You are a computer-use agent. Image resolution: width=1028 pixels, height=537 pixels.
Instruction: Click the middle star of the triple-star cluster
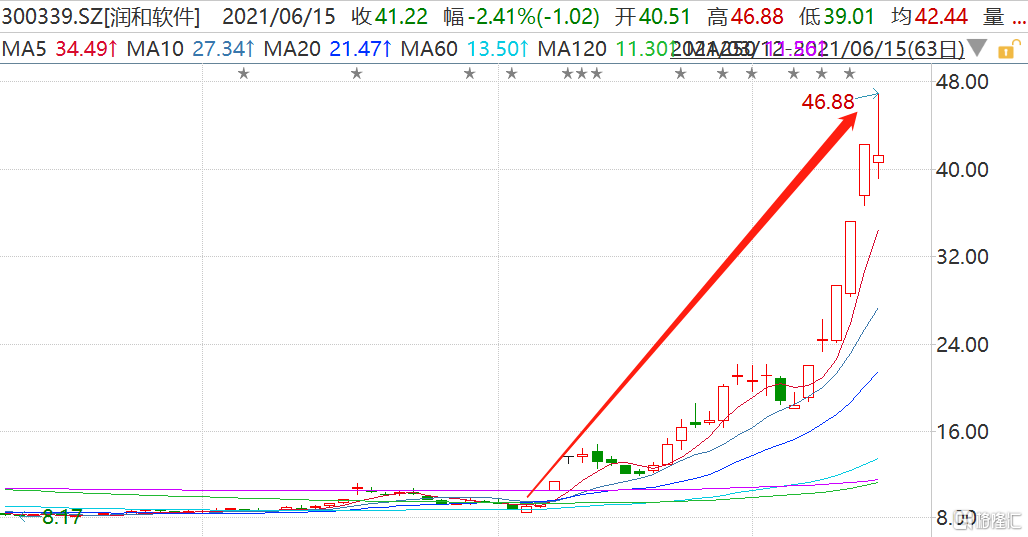582,73
